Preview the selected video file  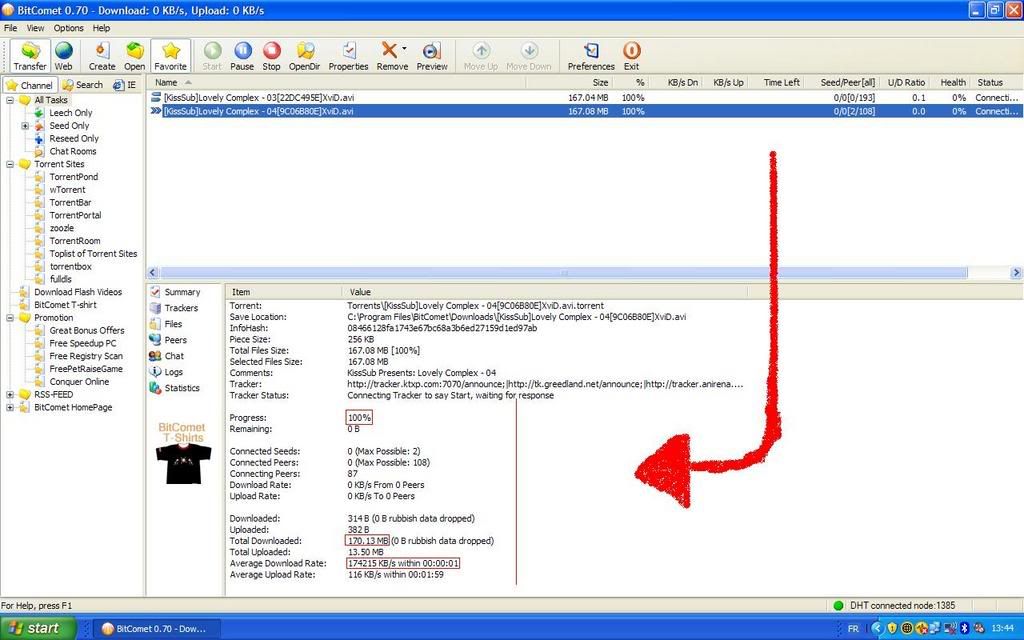432,56
